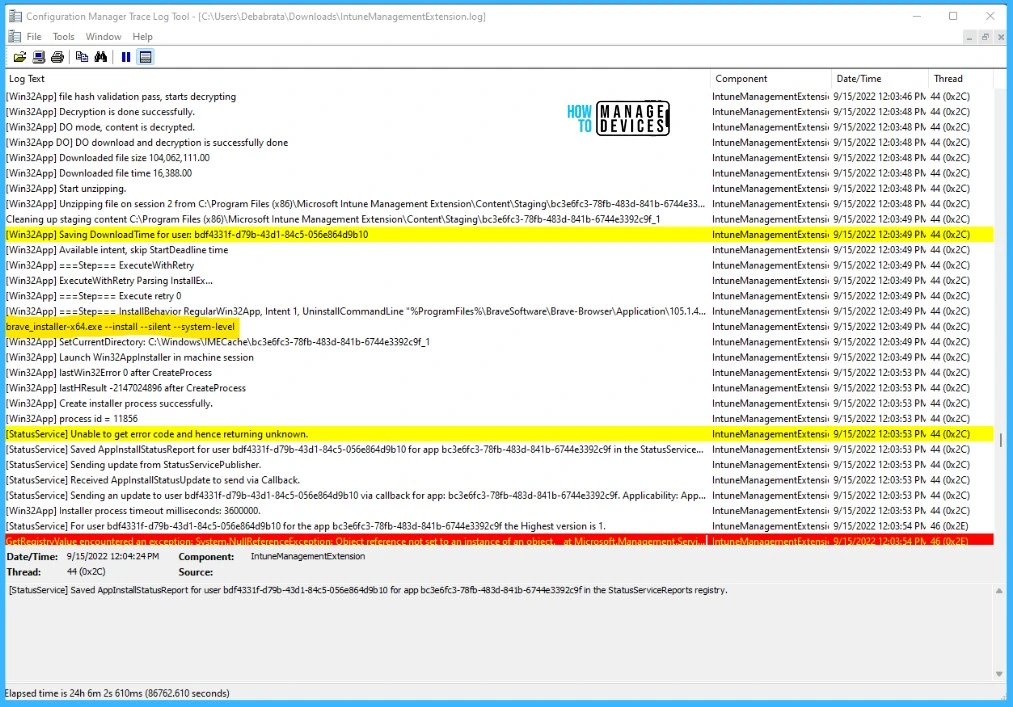This screenshot has width=1013, height=707.
Task: Open the Help menu
Action: click(143, 37)
